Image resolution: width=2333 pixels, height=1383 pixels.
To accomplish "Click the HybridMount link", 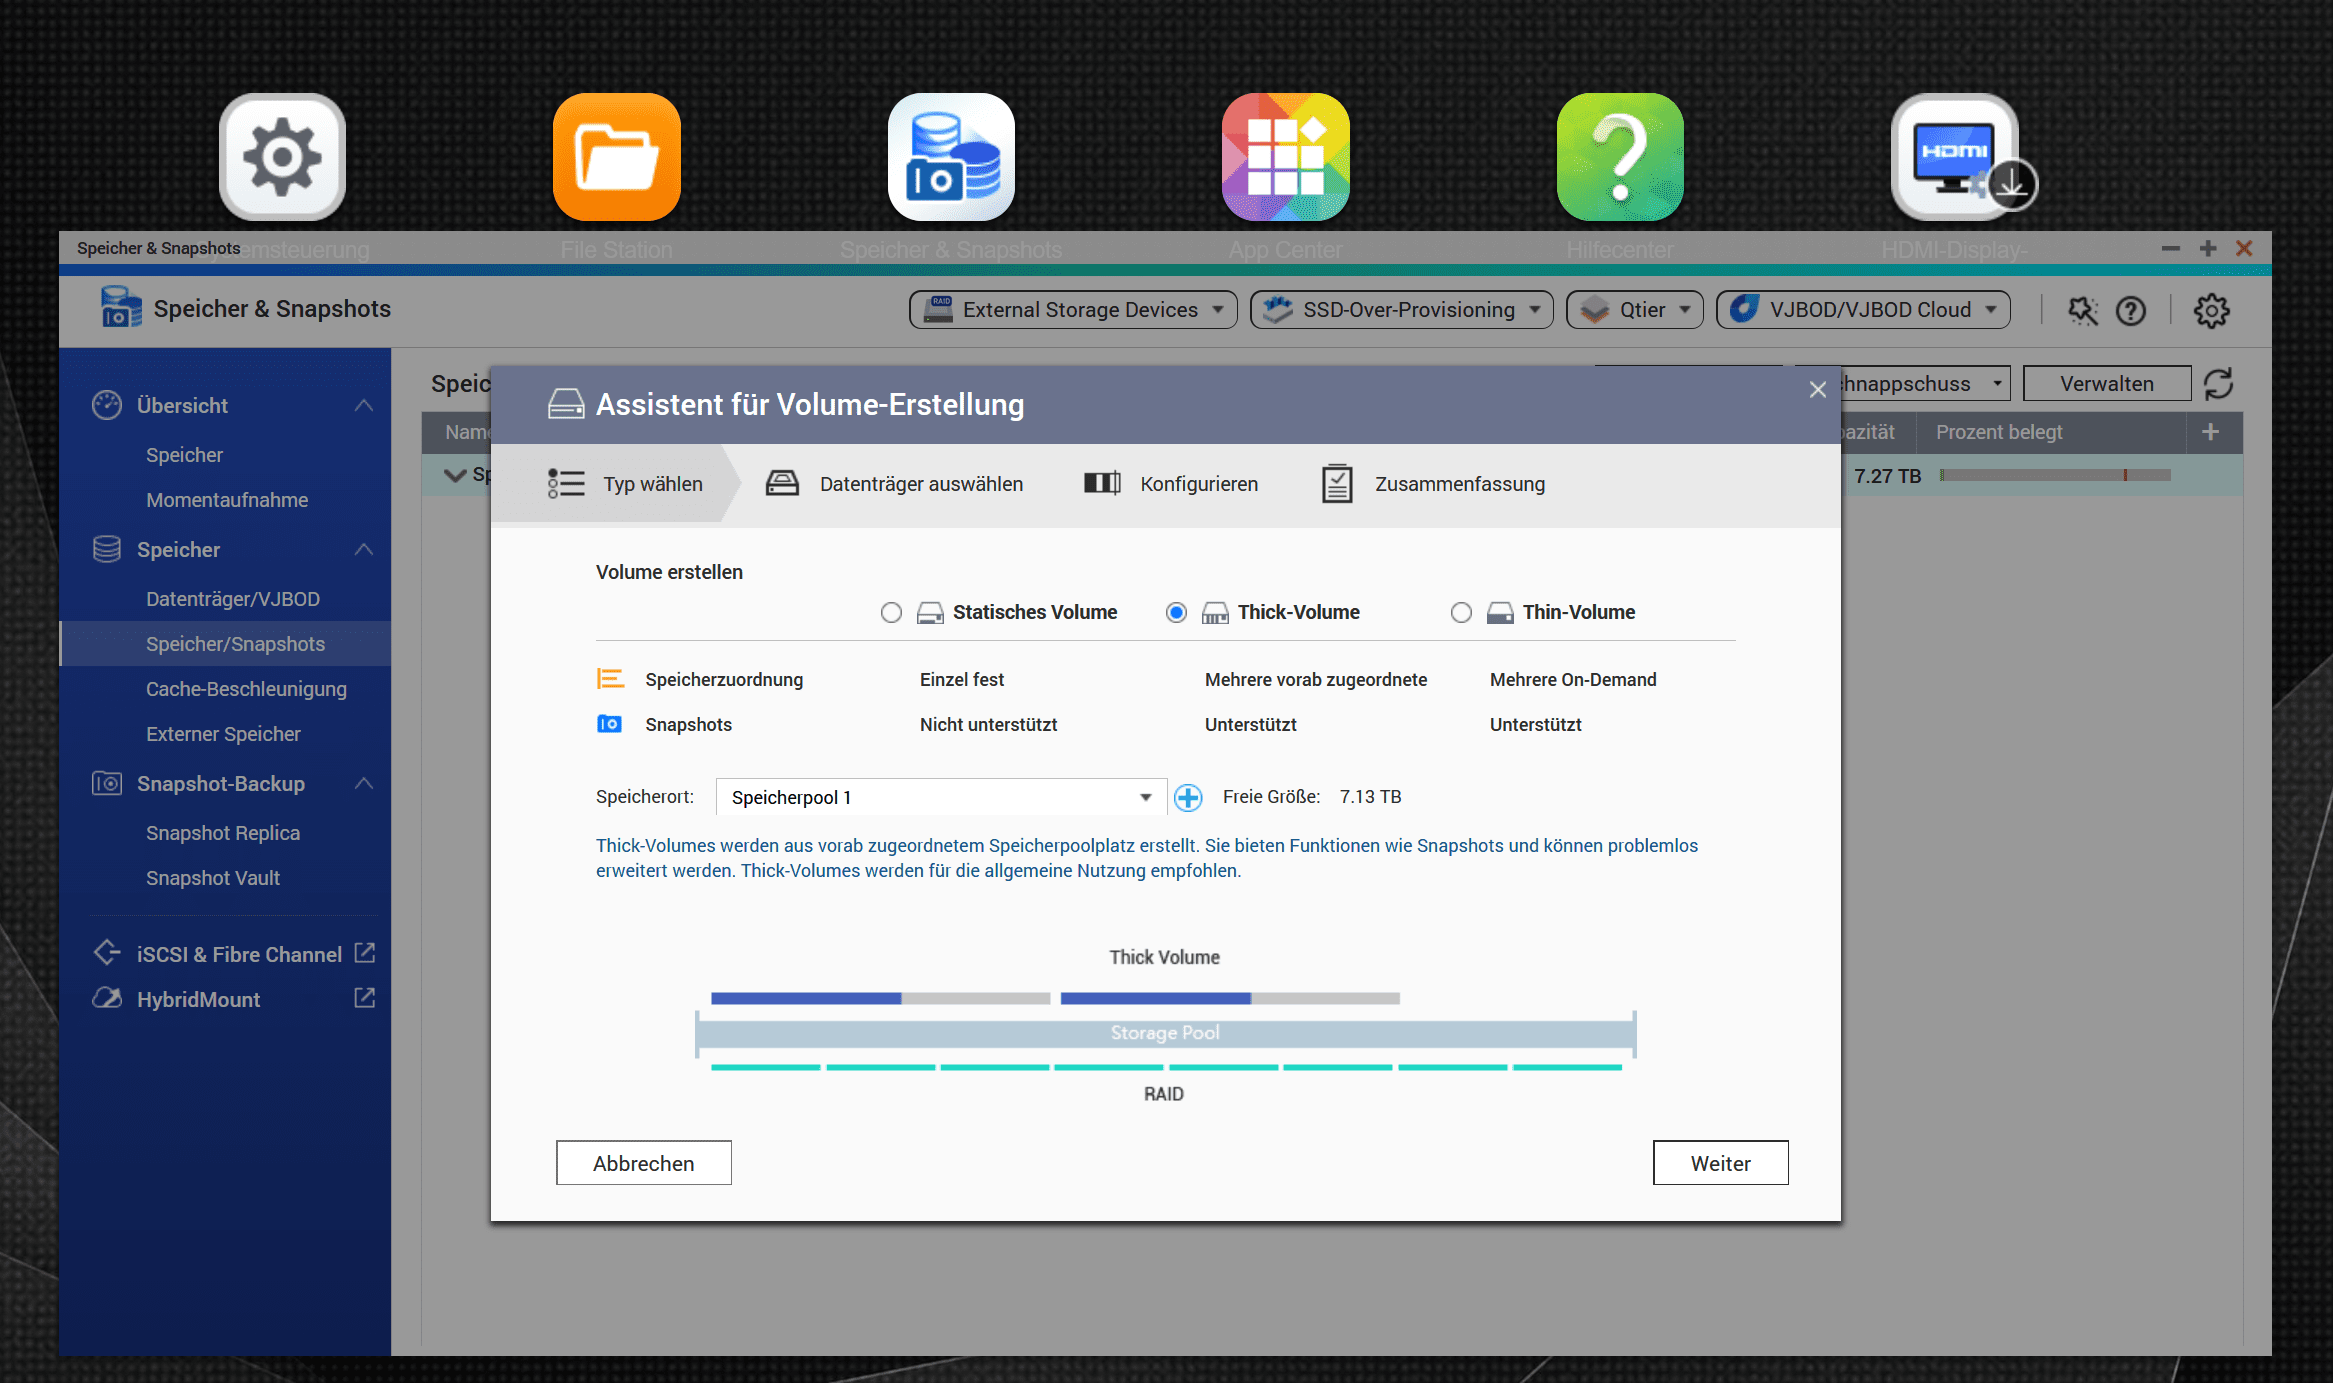I will (x=198, y=1000).
